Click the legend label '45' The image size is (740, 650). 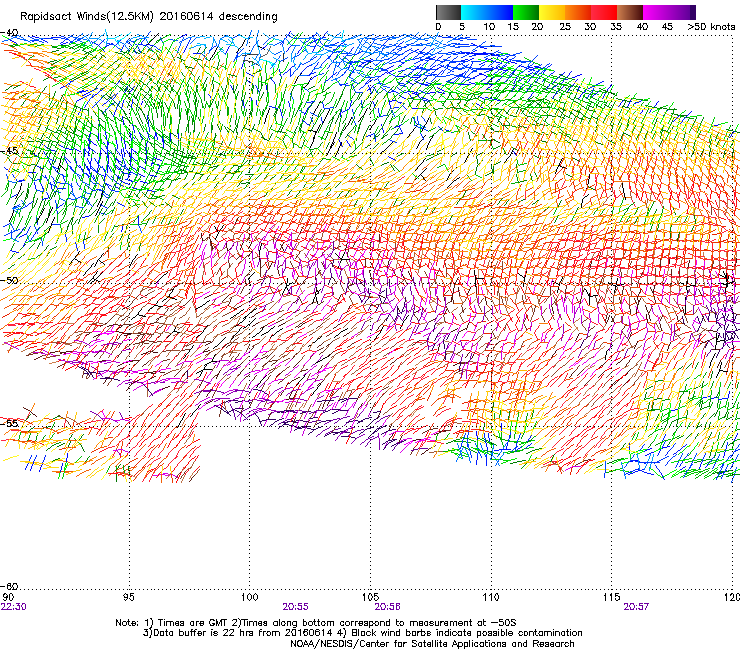(667, 27)
